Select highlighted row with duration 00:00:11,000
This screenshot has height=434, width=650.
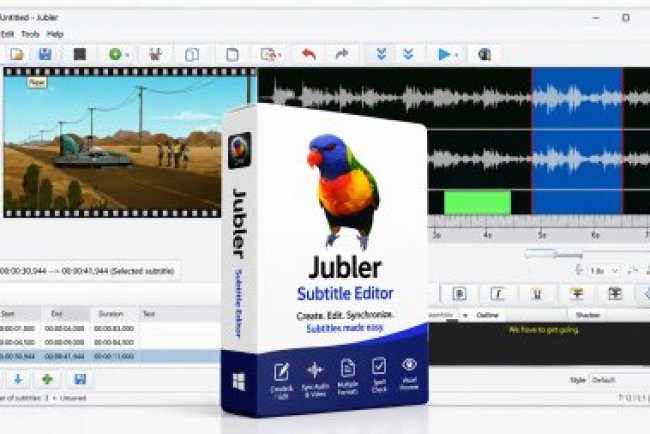(x=111, y=356)
